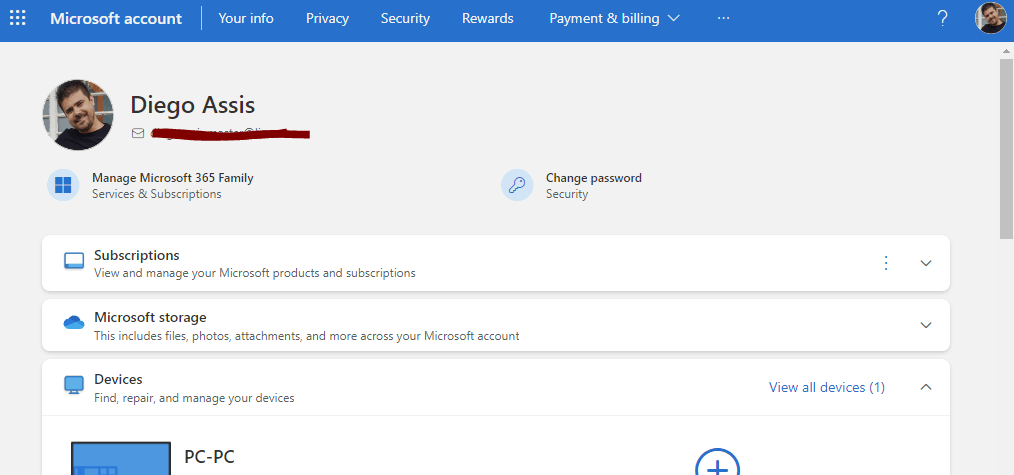
Task: Click the Subscriptions heading text
Action: coord(136,255)
